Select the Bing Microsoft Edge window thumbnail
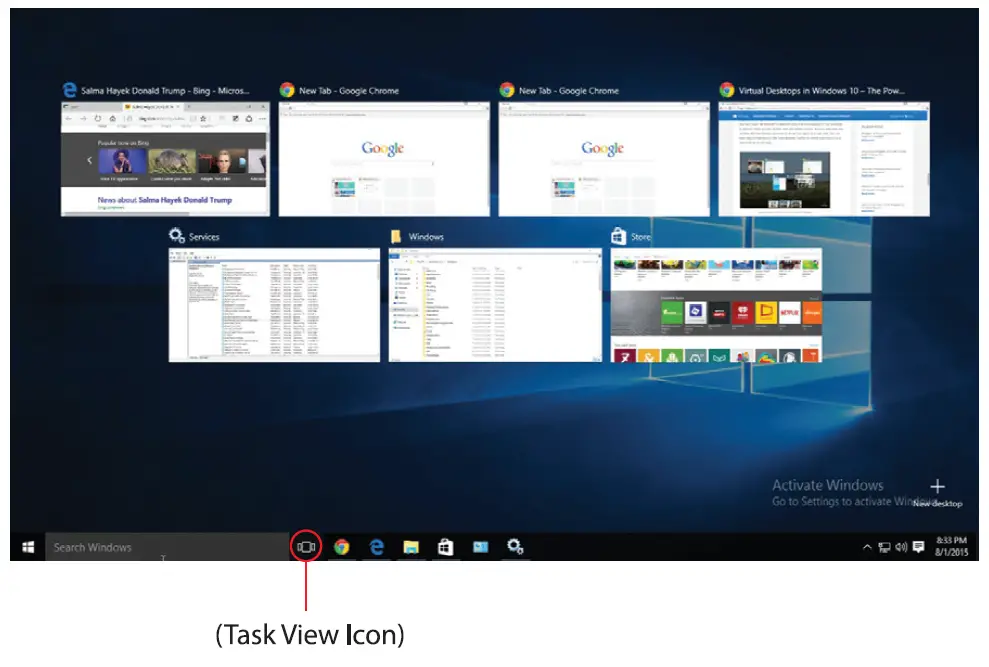 pyautogui.click(x=165, y=158)
